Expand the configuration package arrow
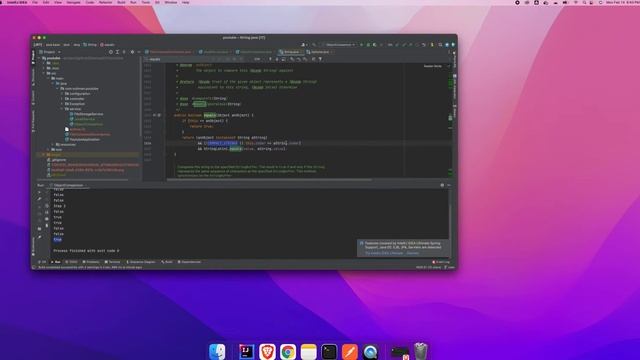 (x=62, y=93)
